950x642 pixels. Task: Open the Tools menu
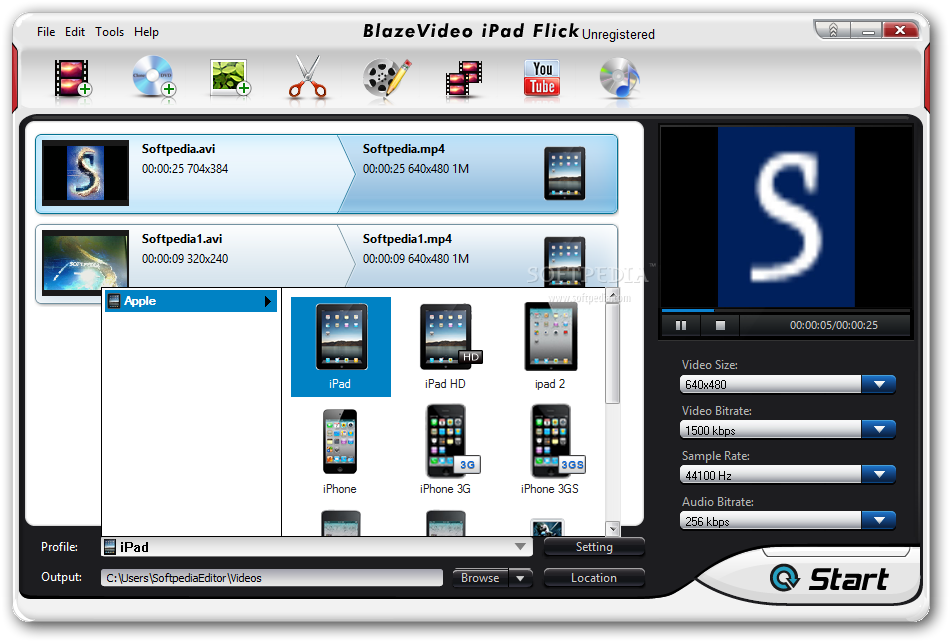point(110,31)
